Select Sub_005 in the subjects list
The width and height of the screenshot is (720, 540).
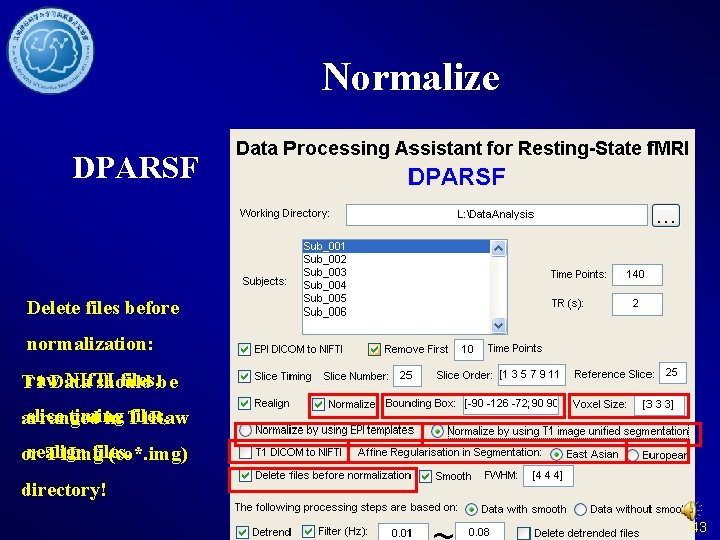(x=396, y=298)
